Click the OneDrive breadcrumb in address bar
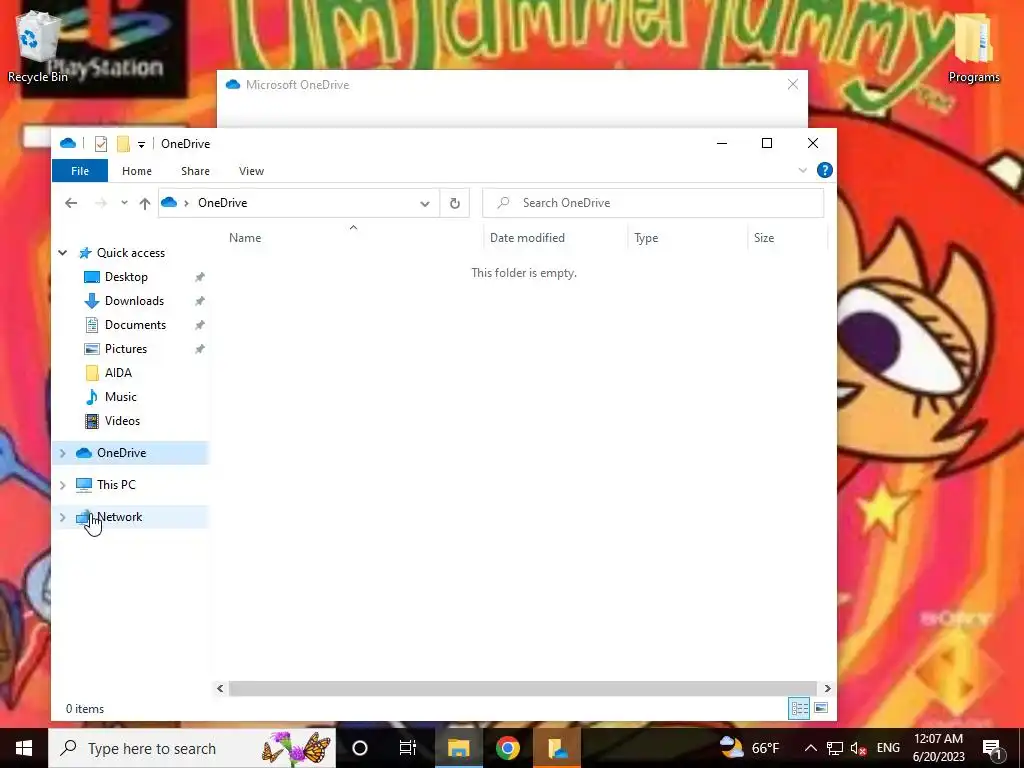Screen dimensions: 1024x768 pos(223,203)
